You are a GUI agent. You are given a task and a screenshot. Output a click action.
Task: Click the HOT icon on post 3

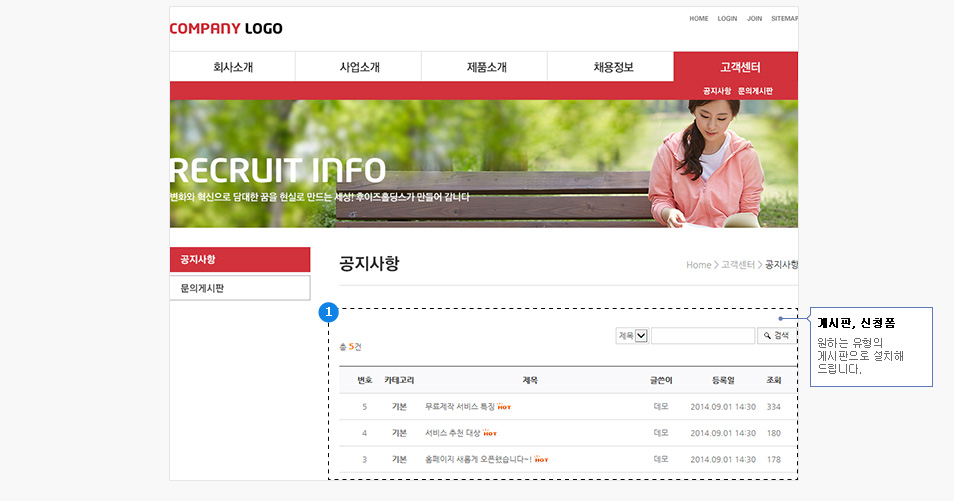[541, 459]
